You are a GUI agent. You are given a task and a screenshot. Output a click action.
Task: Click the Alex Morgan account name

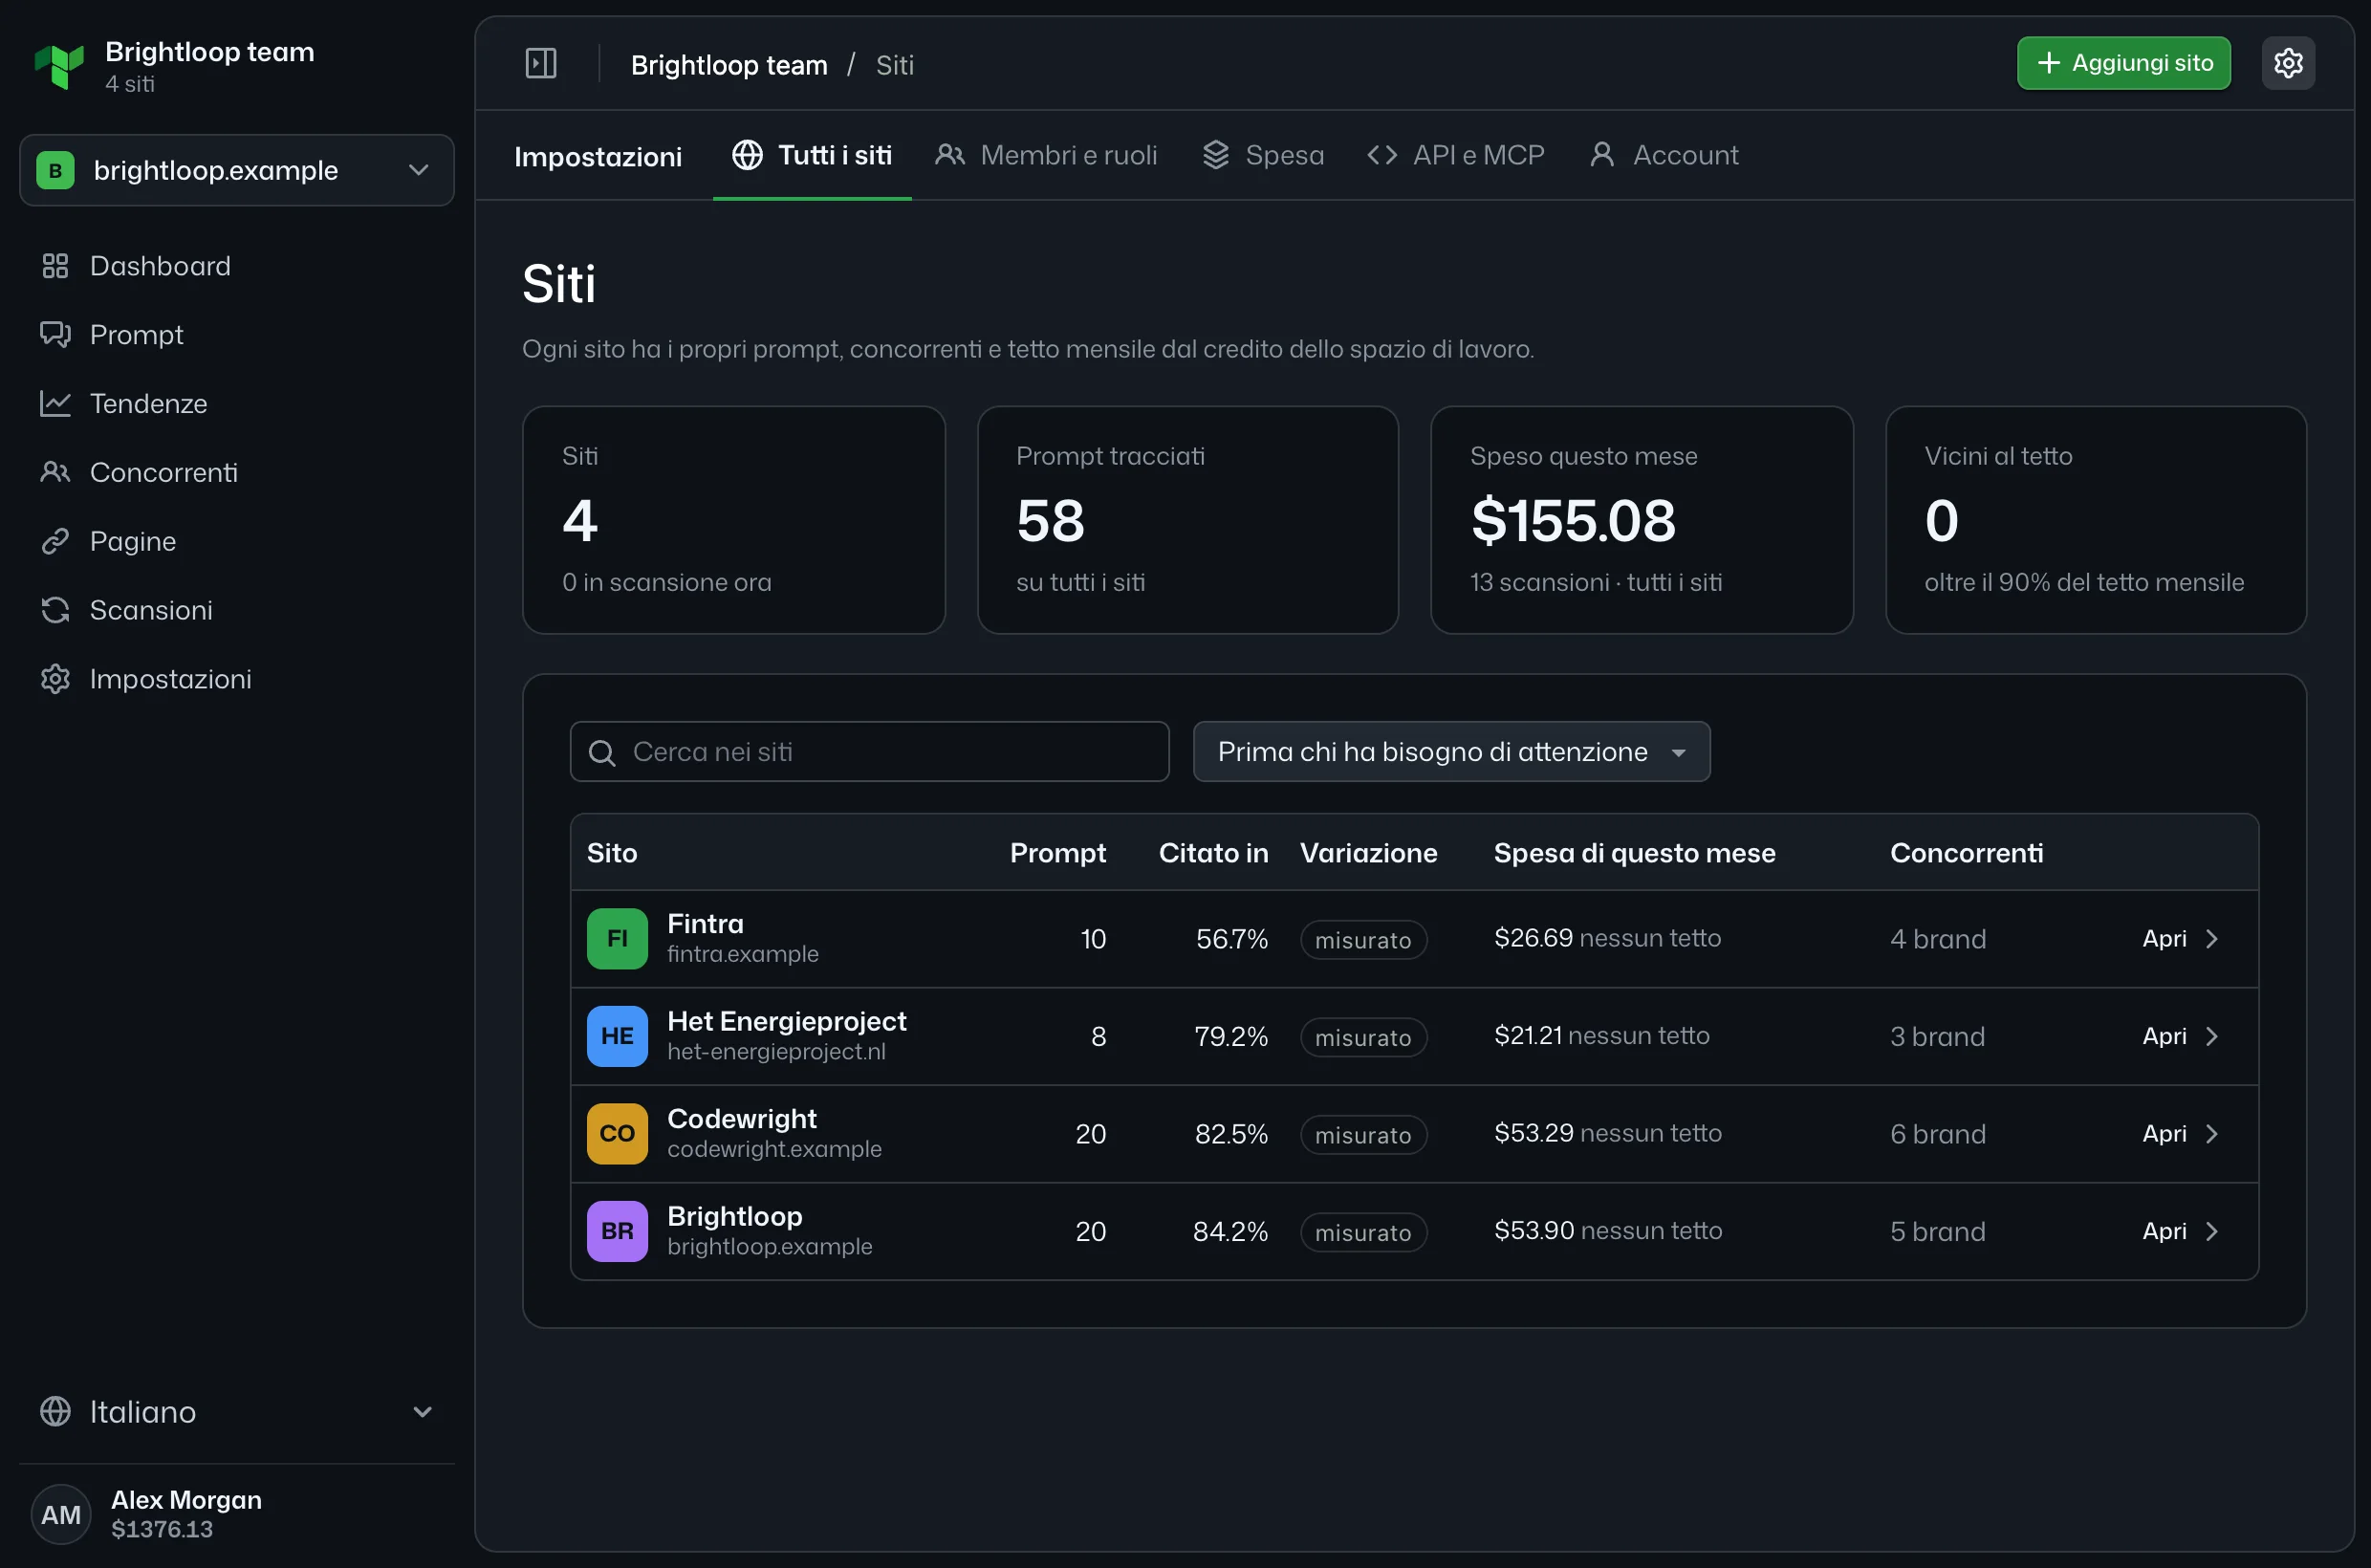[186, 1500]
